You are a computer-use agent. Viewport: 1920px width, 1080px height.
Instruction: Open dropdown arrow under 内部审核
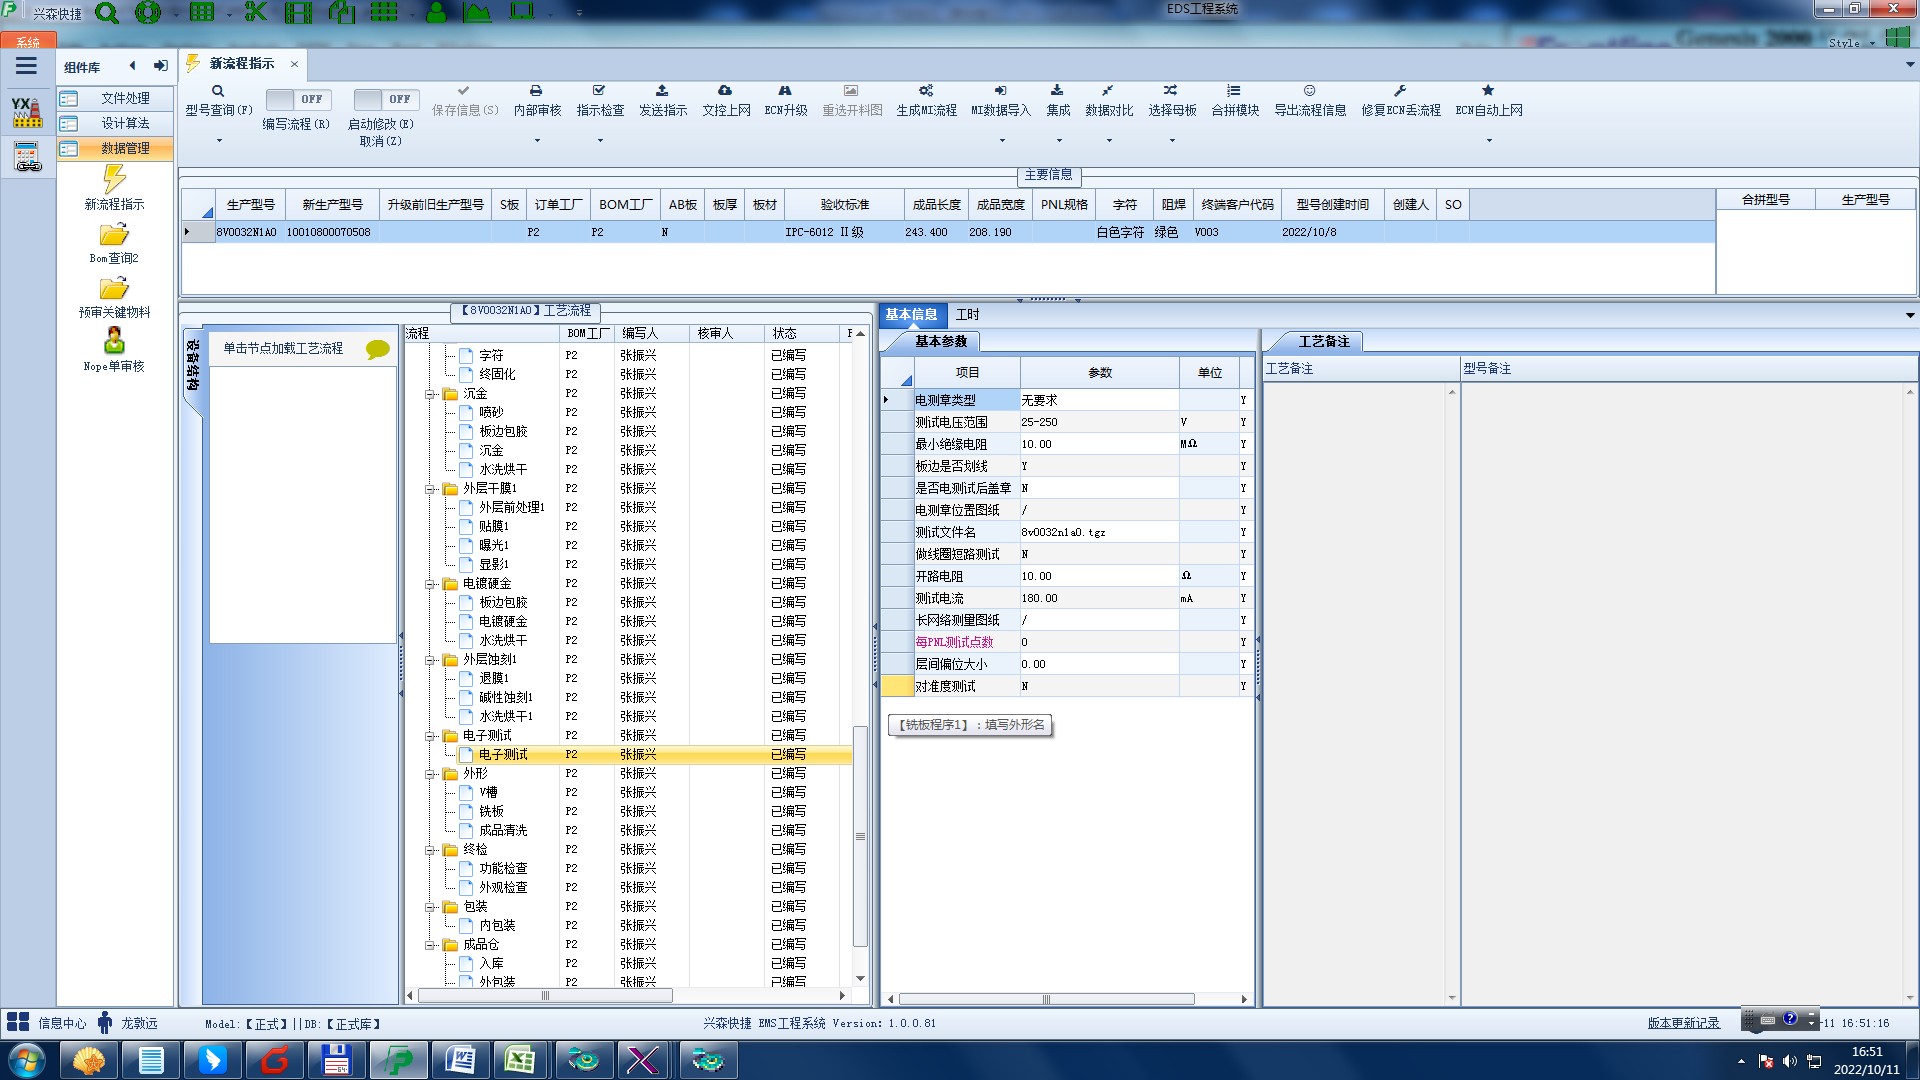537,140
